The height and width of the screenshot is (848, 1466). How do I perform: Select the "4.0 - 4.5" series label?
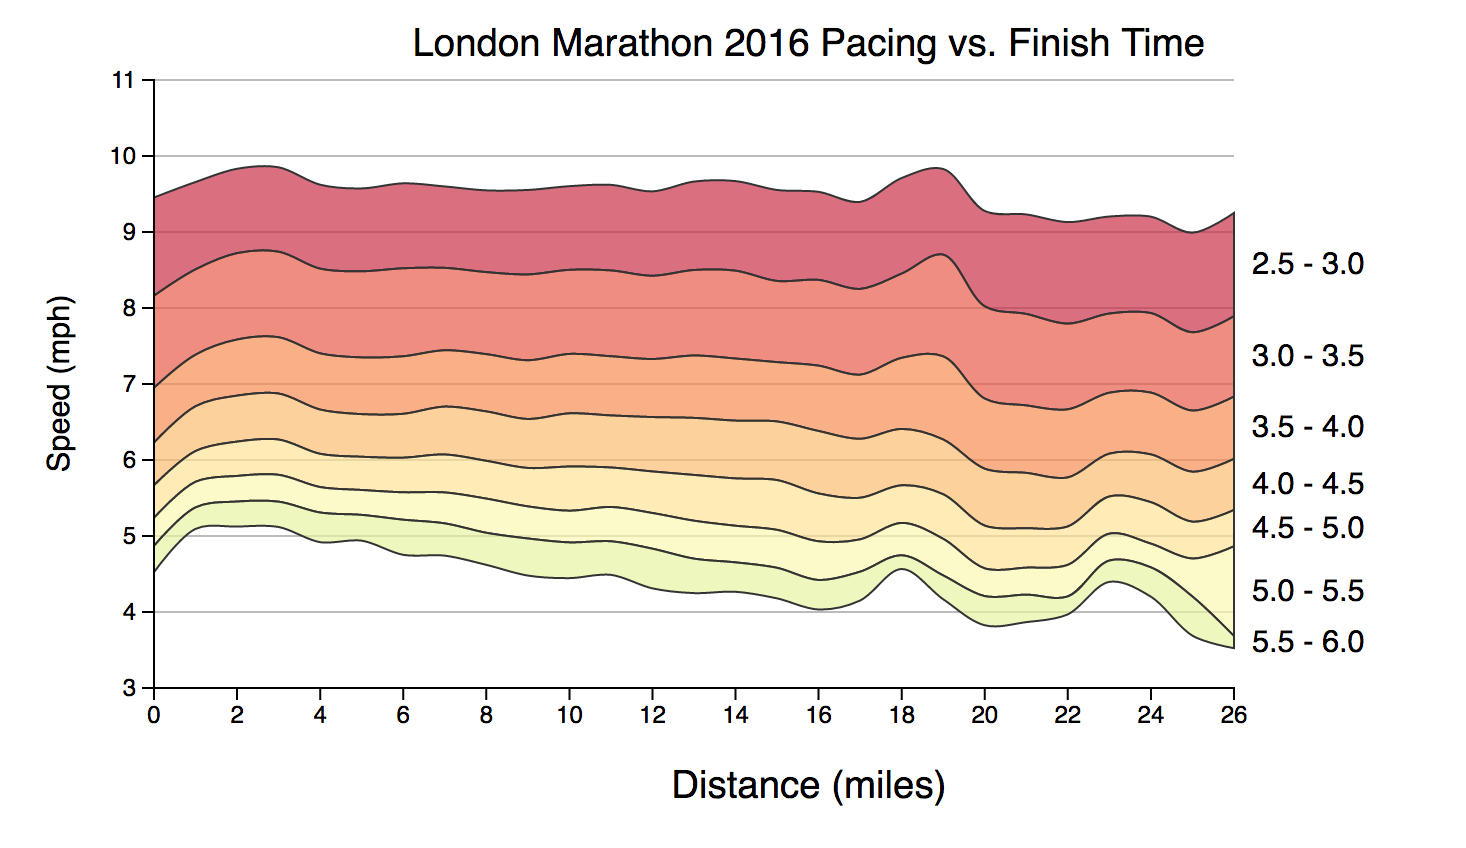1307,484
